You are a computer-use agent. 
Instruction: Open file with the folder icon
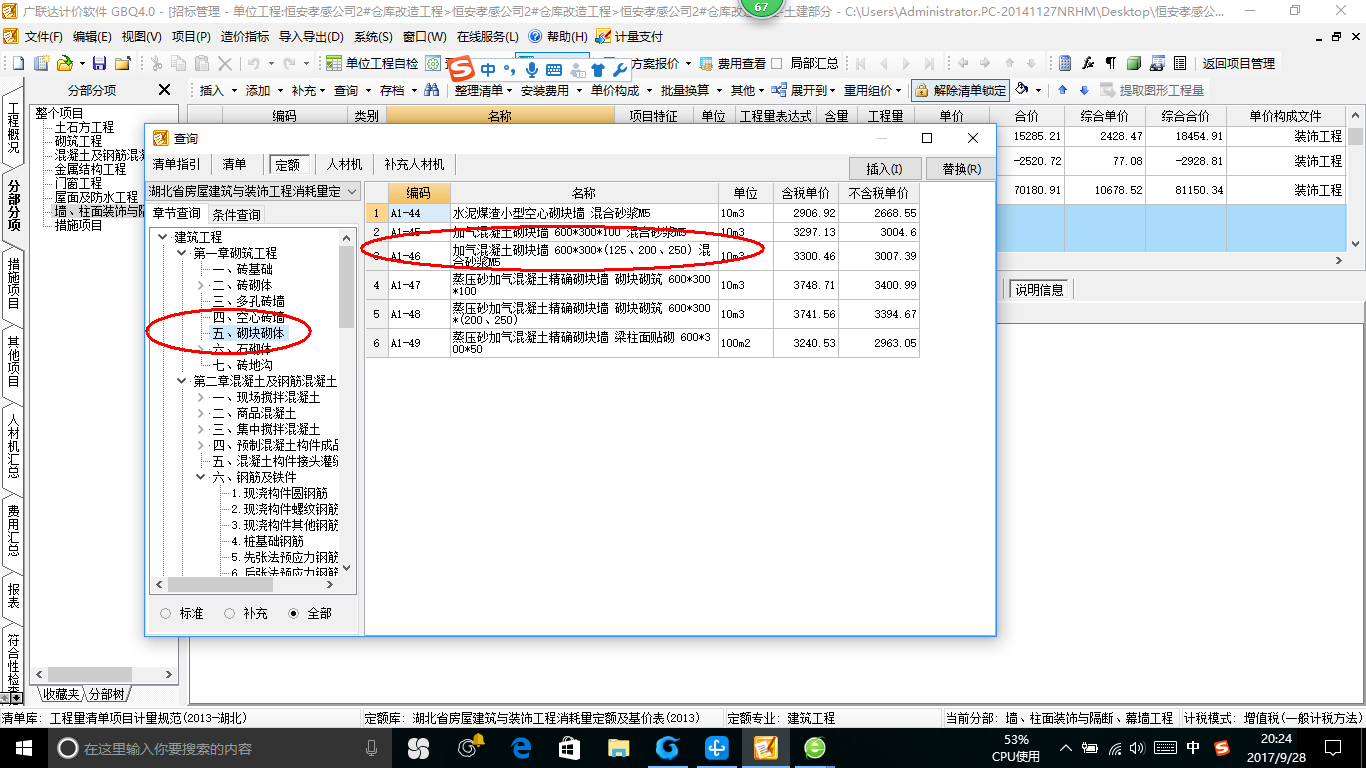64,63
